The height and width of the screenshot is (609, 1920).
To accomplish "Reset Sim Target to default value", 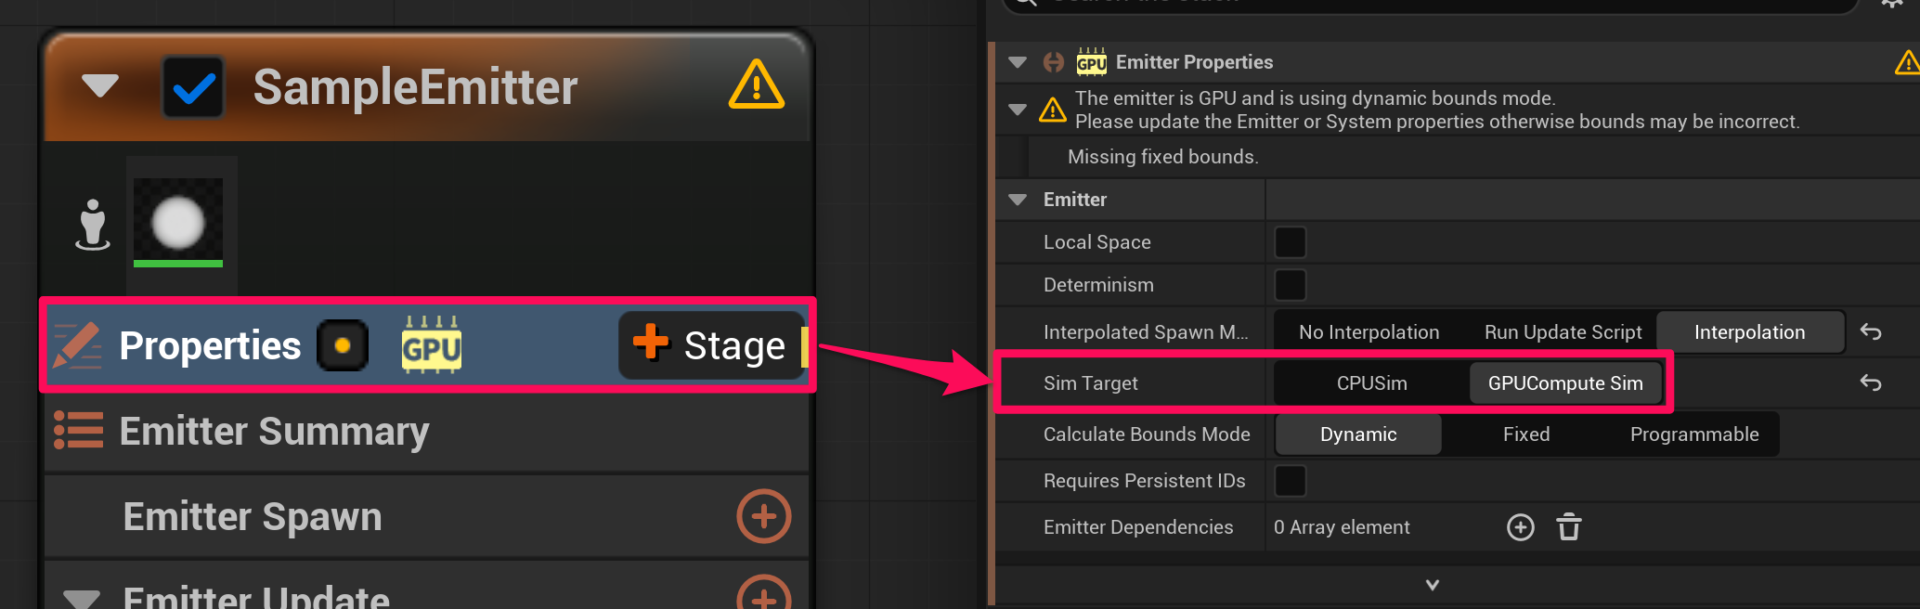I will coord(1870,383).
